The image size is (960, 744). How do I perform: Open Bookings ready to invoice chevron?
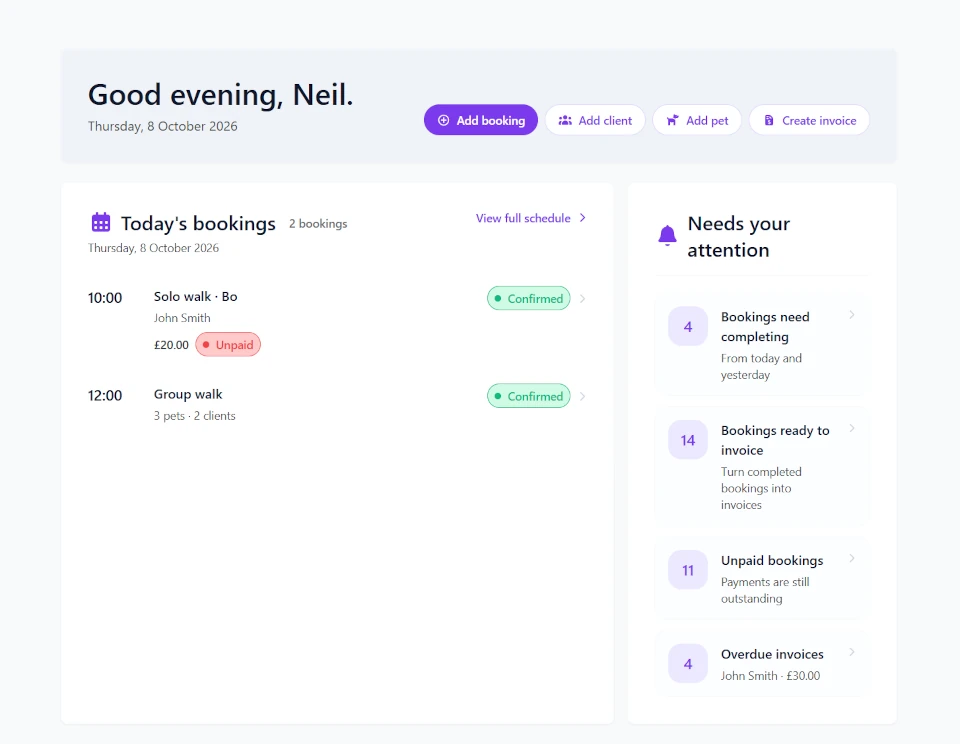click(852, 428)
